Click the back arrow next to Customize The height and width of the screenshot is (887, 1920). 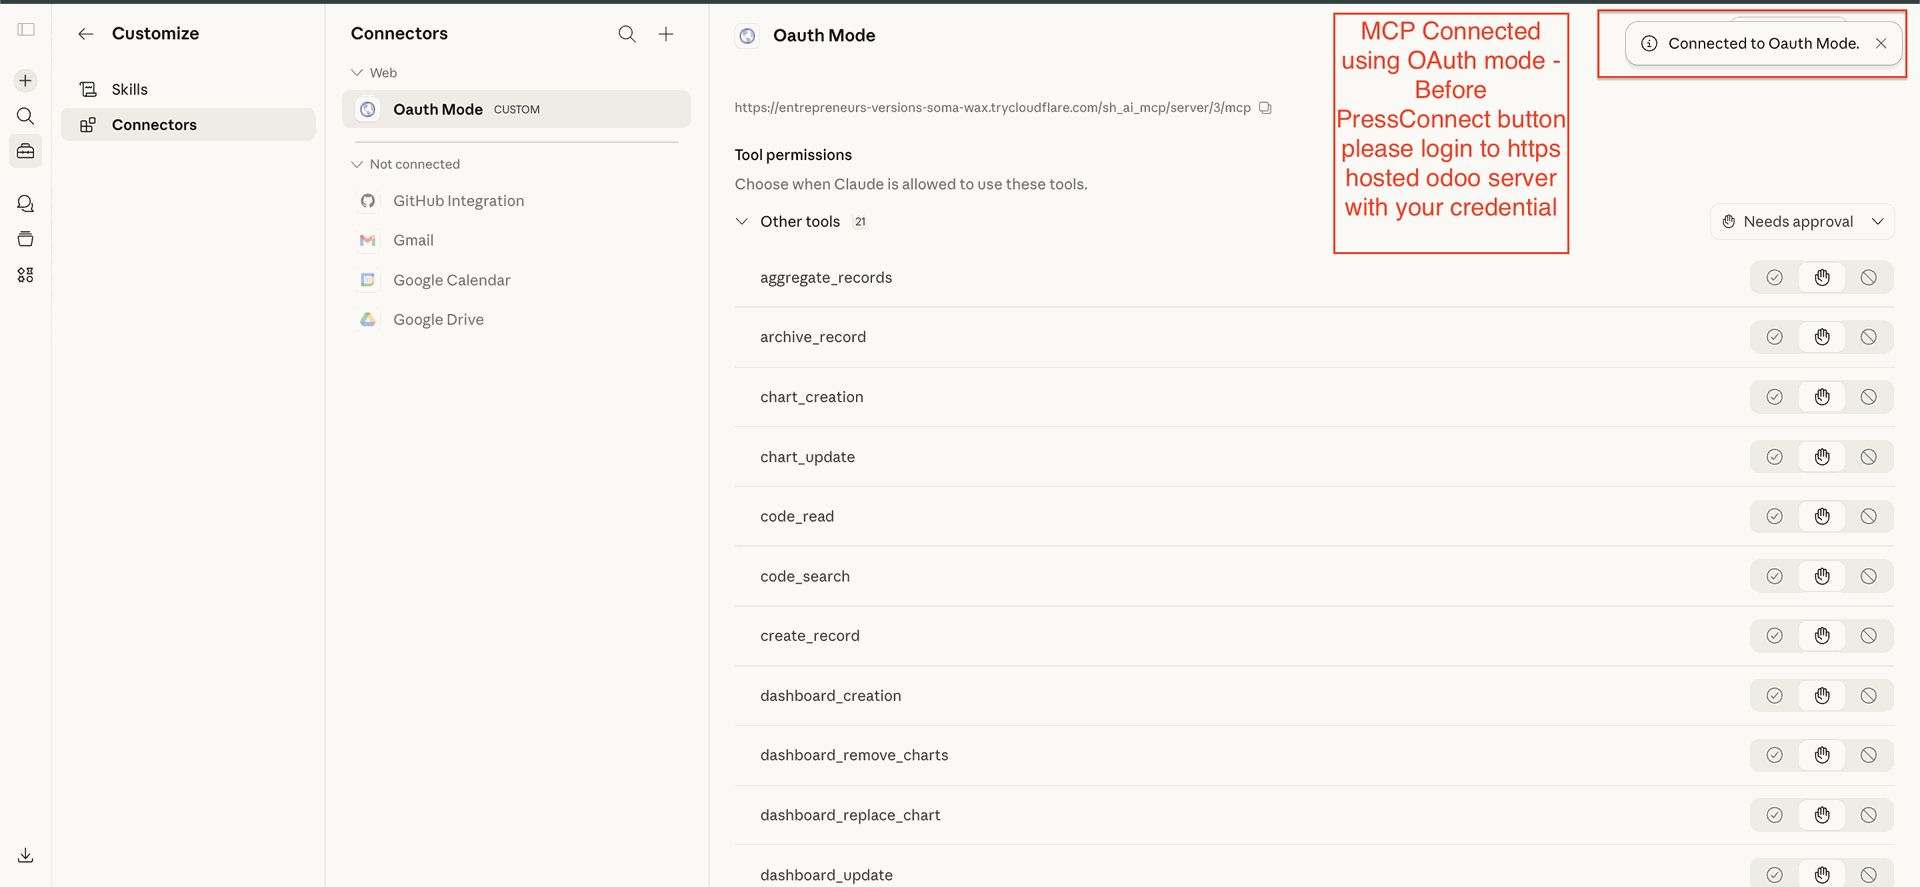(86, 34)
